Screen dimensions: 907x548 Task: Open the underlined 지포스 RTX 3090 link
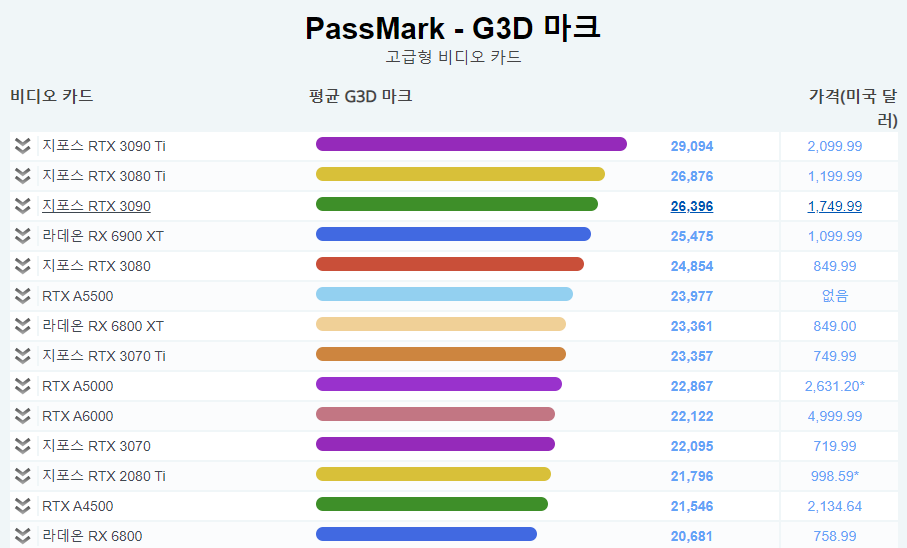coord(96,206)
